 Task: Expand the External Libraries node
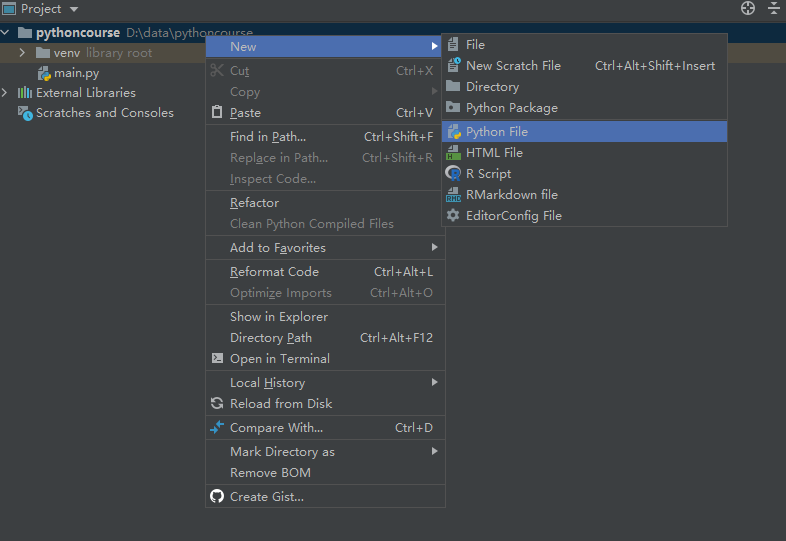coord(6,93)
